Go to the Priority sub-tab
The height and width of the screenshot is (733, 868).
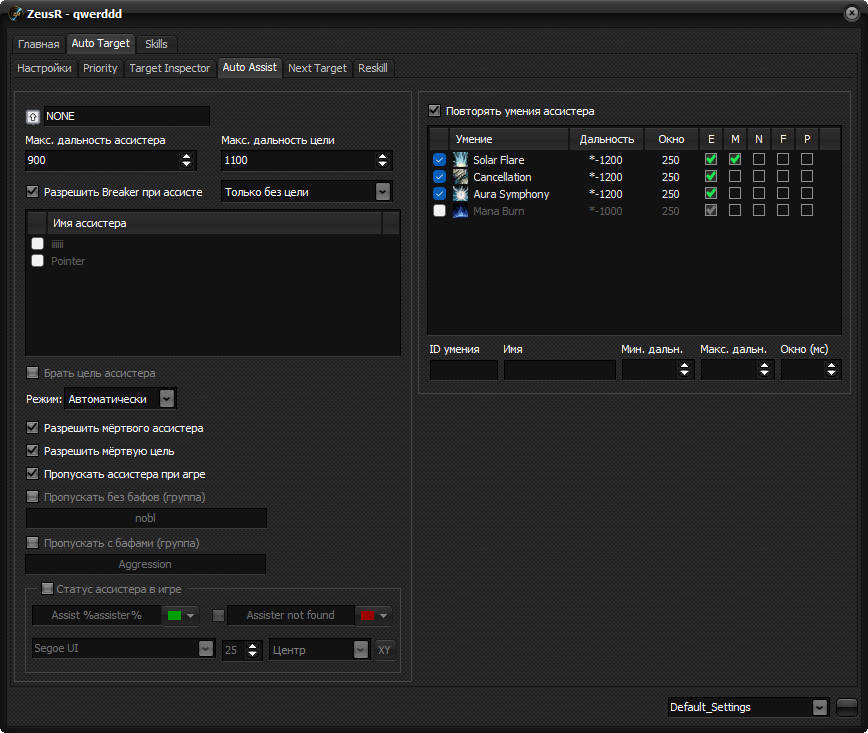pyautogui.click(x=100, y=68)
